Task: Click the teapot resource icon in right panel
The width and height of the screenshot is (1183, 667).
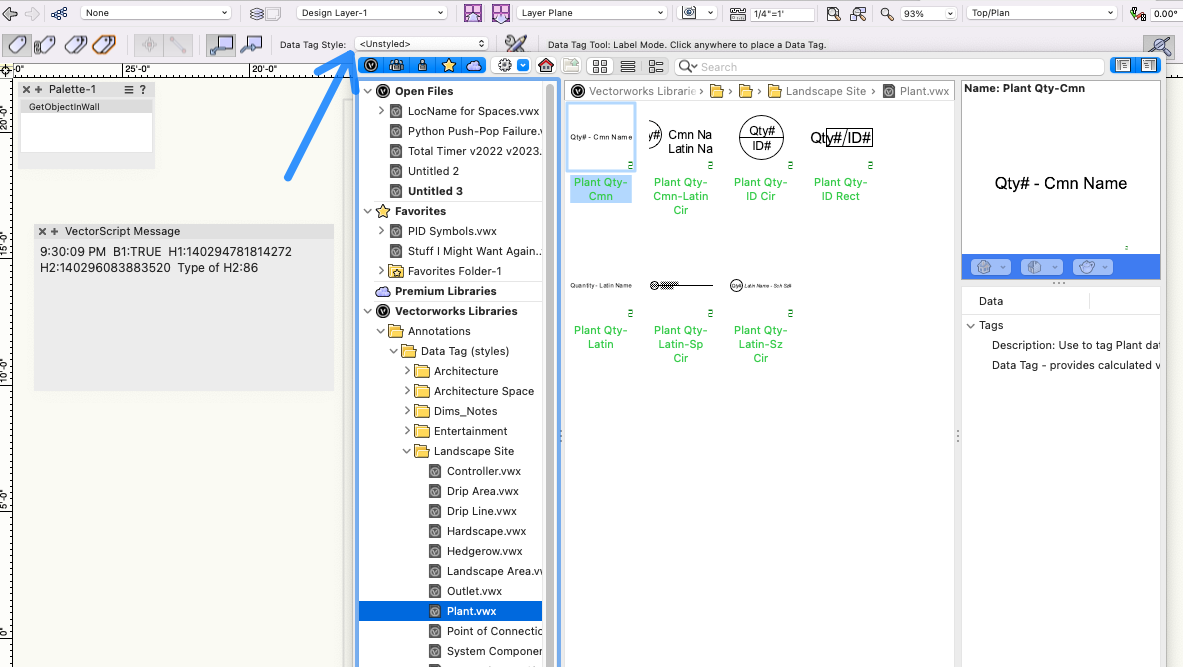Action: click(1087, 267)
